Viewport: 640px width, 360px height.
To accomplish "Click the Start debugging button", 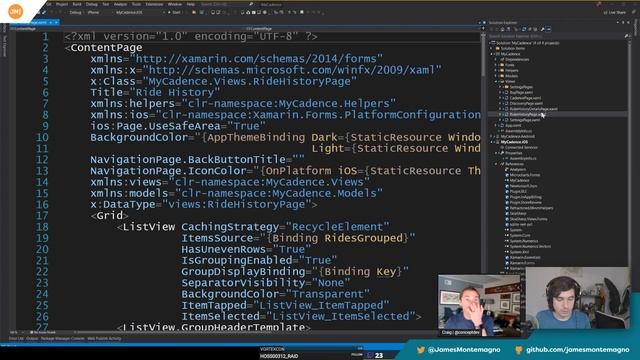I will [x=175, y=13].
